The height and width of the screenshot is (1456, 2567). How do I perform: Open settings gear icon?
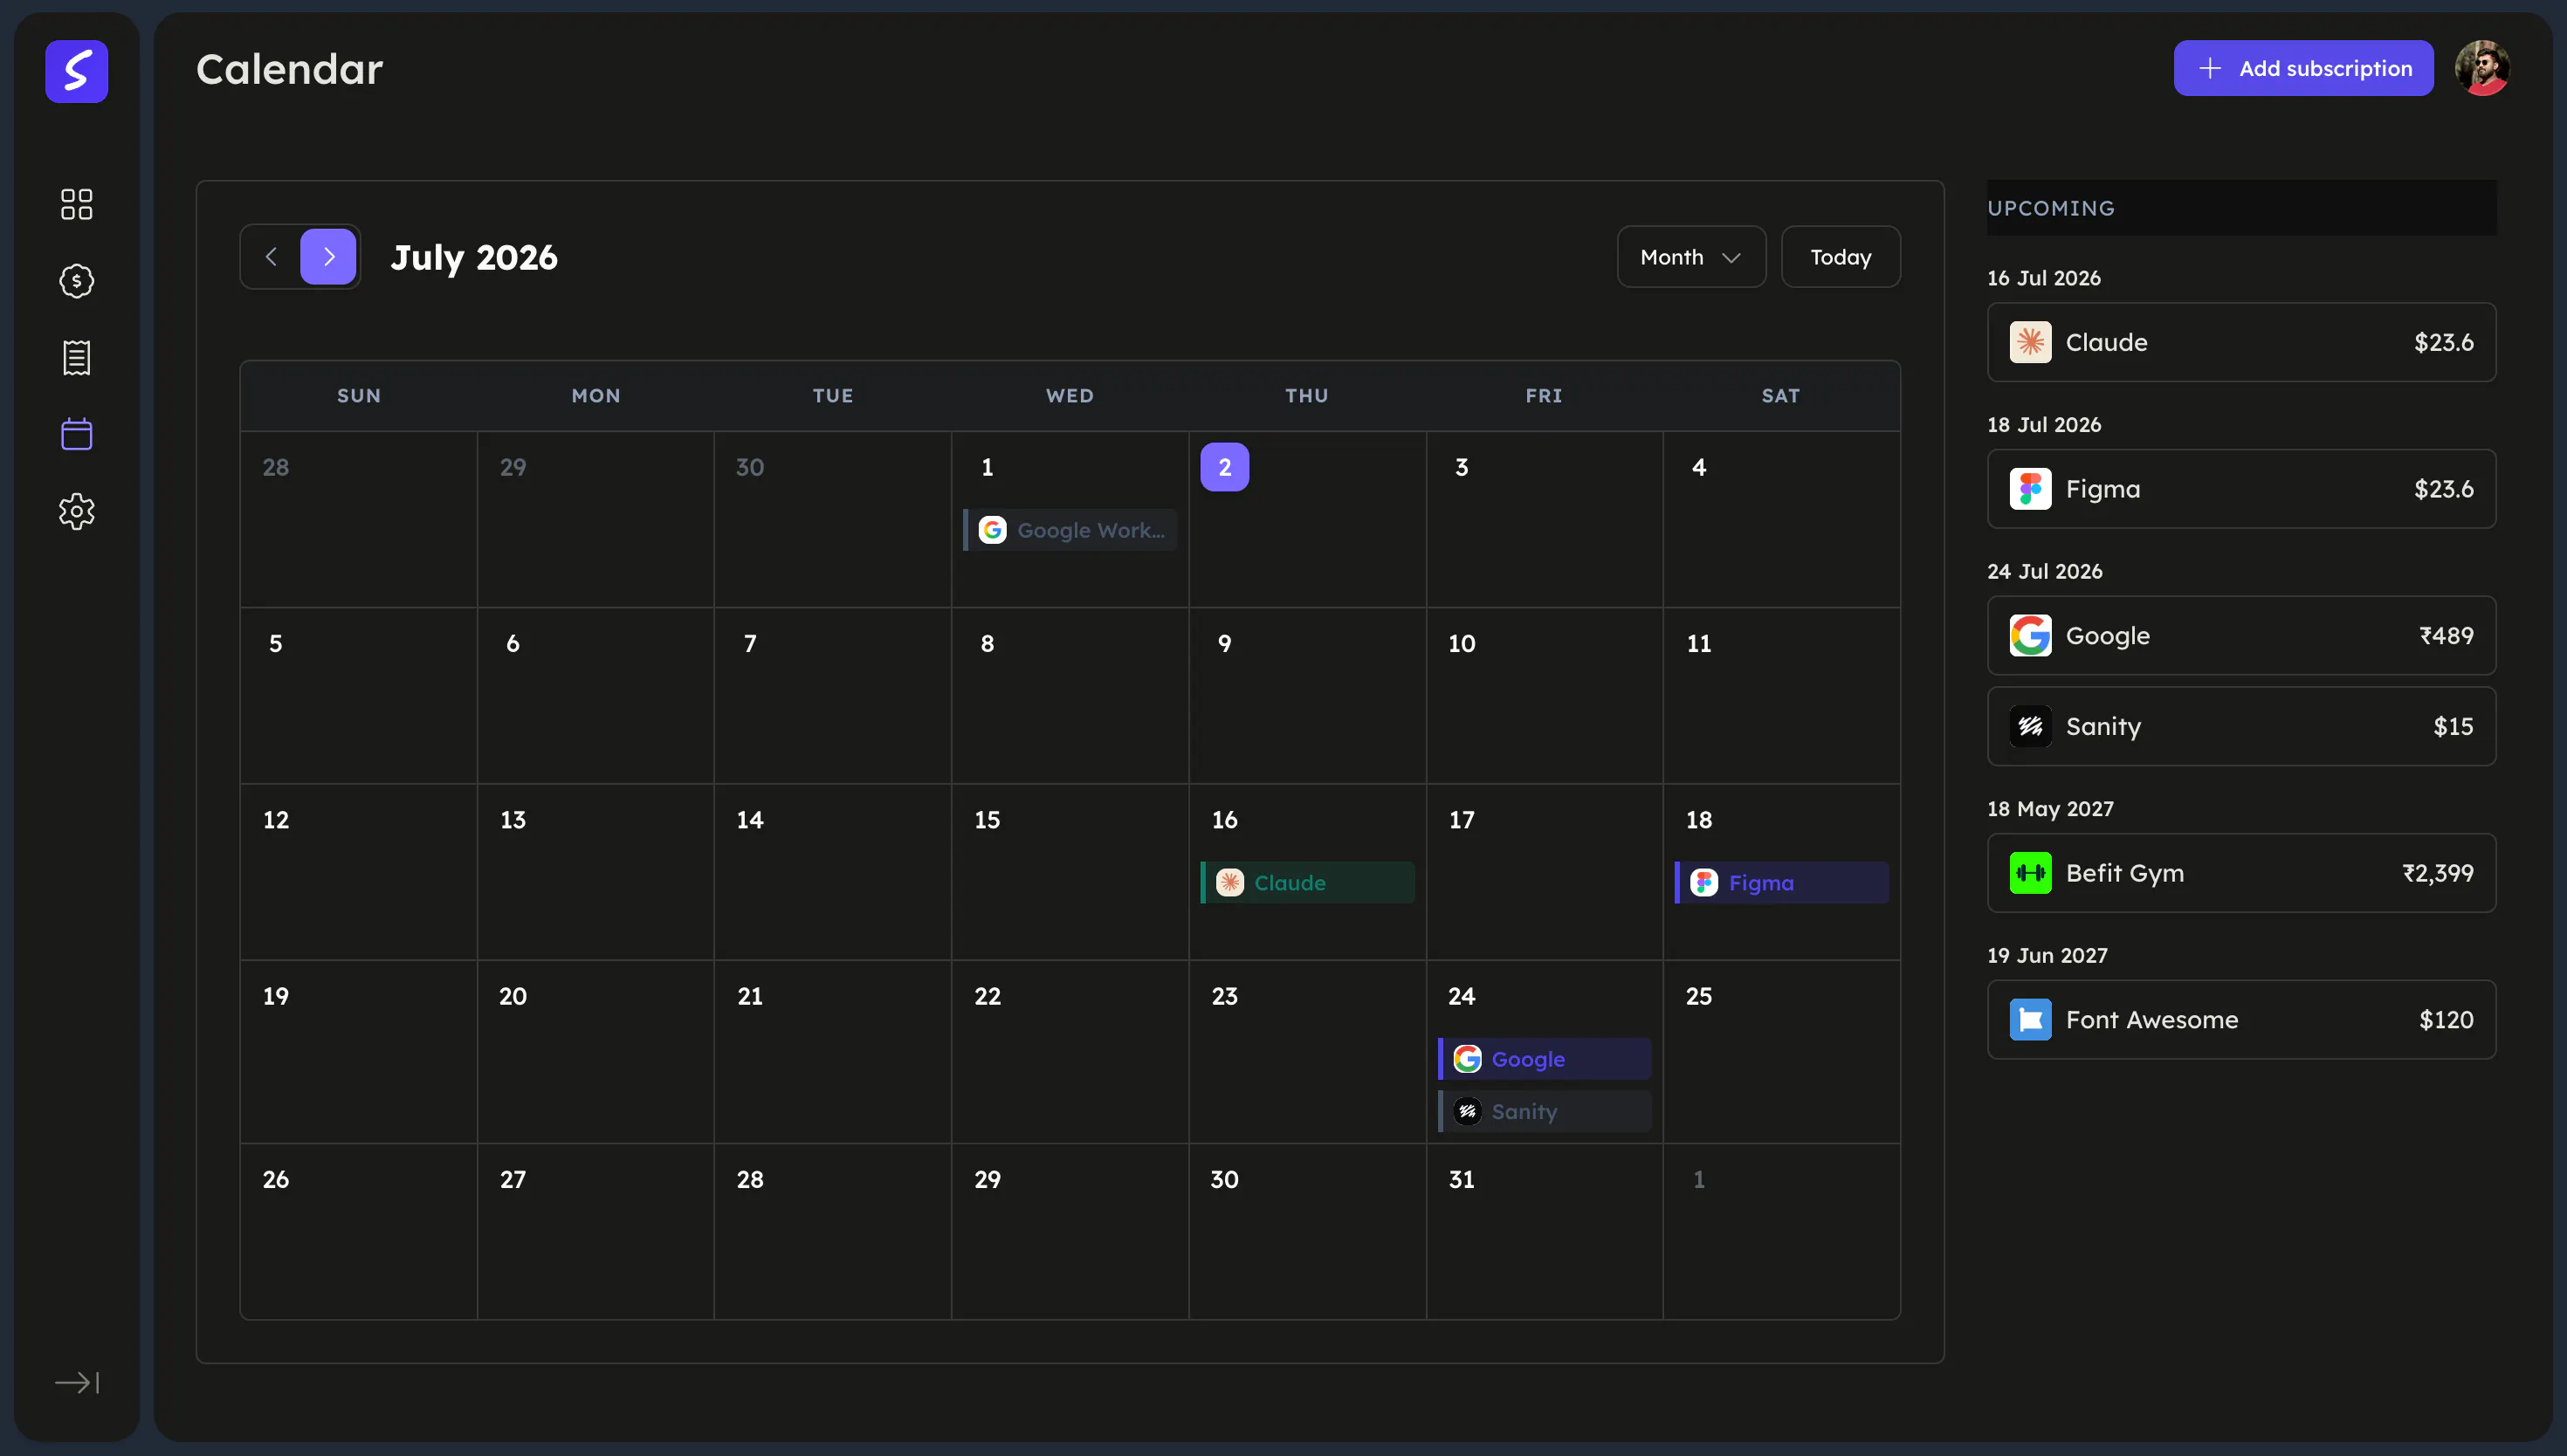pos(76,511)
